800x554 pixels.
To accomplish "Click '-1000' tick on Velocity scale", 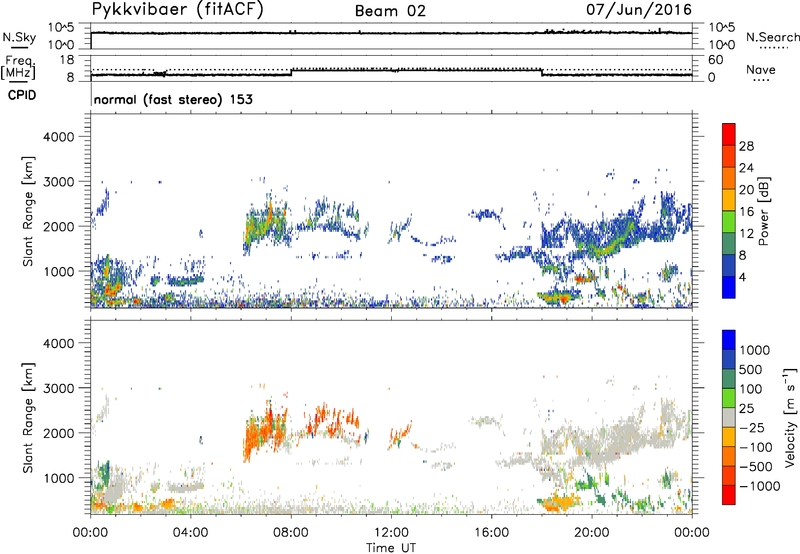I will click(x=760, y=486).
